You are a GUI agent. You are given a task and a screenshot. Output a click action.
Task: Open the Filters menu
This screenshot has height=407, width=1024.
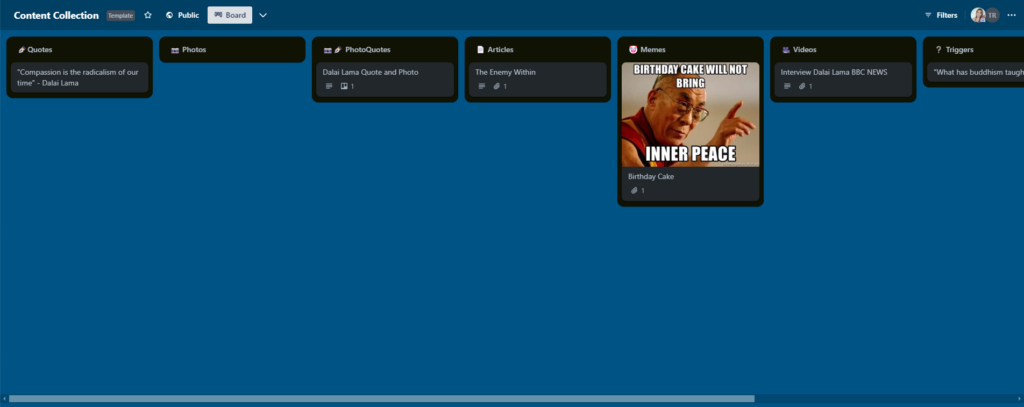tap(940, 15)
